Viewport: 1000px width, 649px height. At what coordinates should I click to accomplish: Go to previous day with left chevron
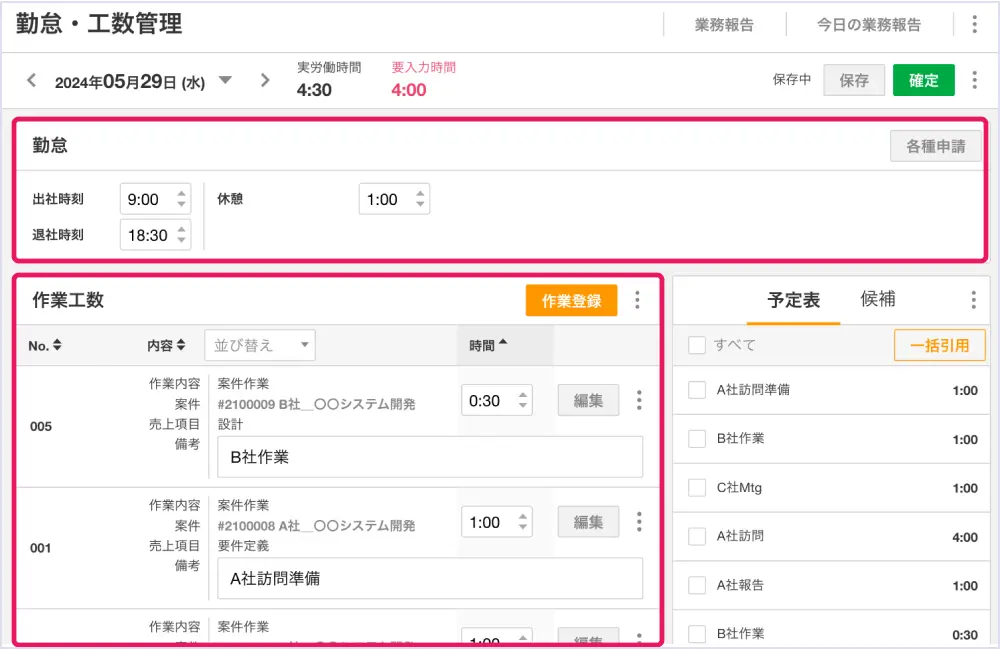click(x=31, y=81)
